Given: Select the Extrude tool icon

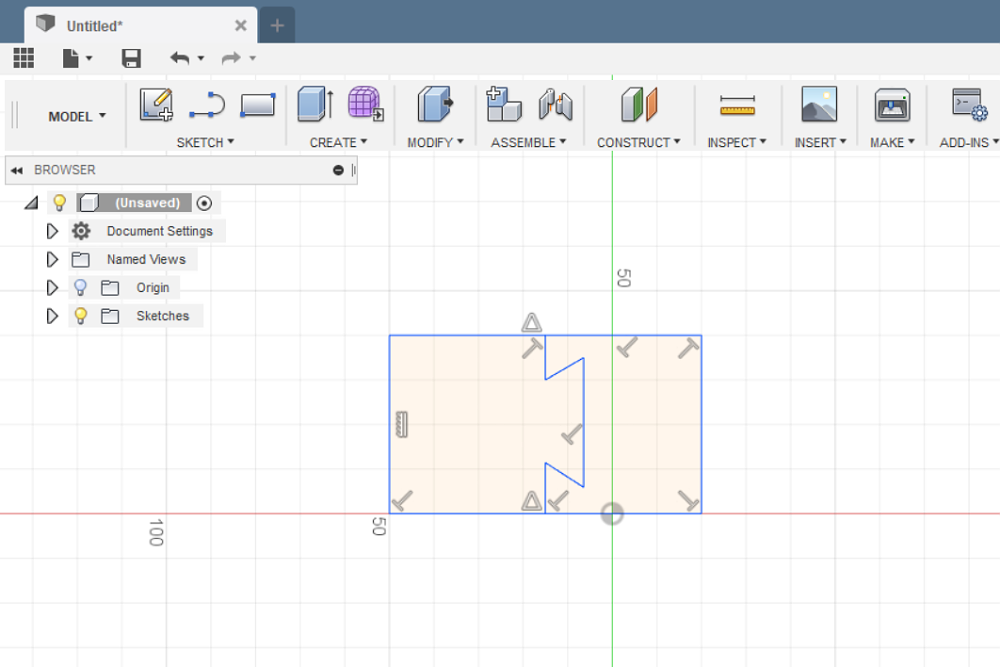Looking at the screenshot, I should coord(316,105).
